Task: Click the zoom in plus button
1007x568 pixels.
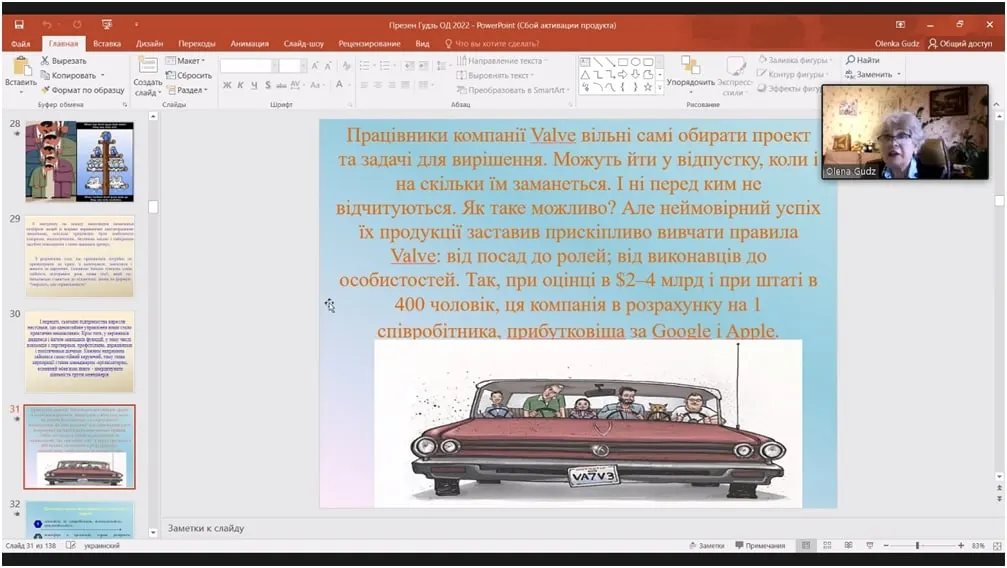Action: coord(961,546)
